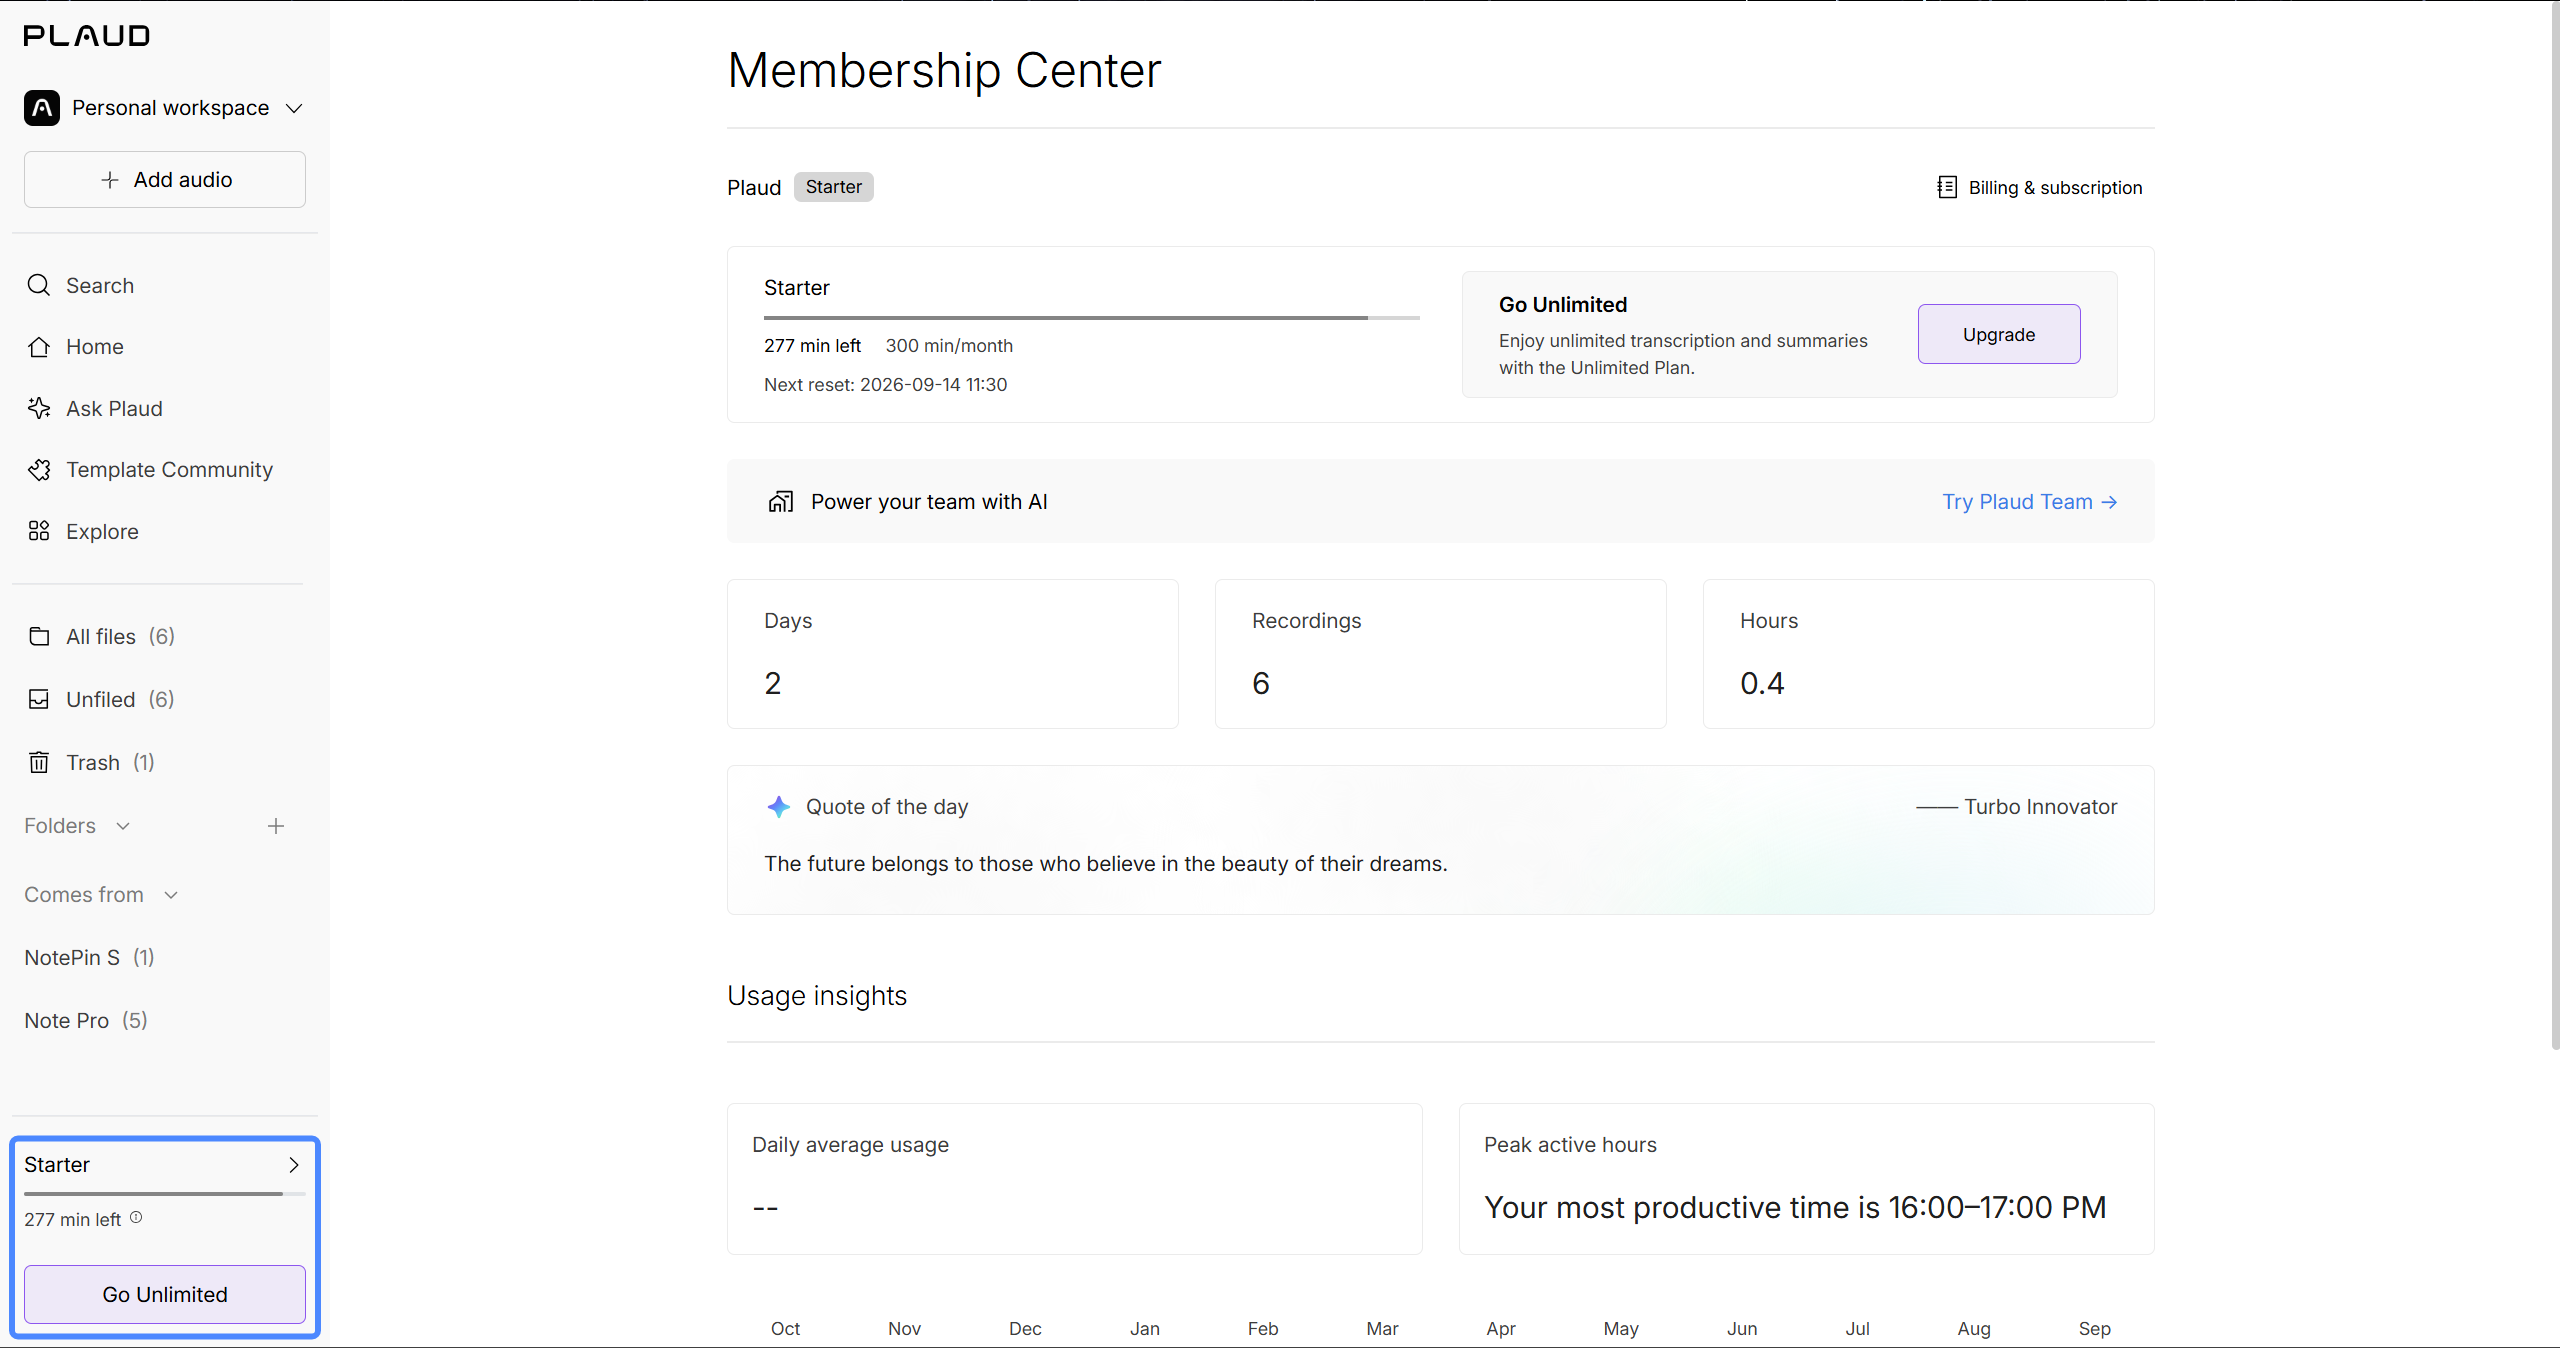
Task: Click the Billing & subscription receipt icon
Action: pyautogui.click(x=1947, y=187)
